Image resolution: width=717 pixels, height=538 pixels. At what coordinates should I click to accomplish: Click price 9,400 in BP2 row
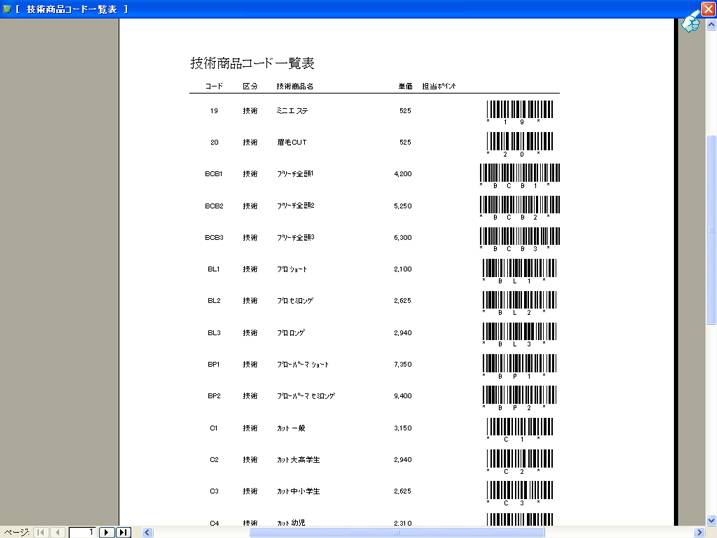coord(402,395)
